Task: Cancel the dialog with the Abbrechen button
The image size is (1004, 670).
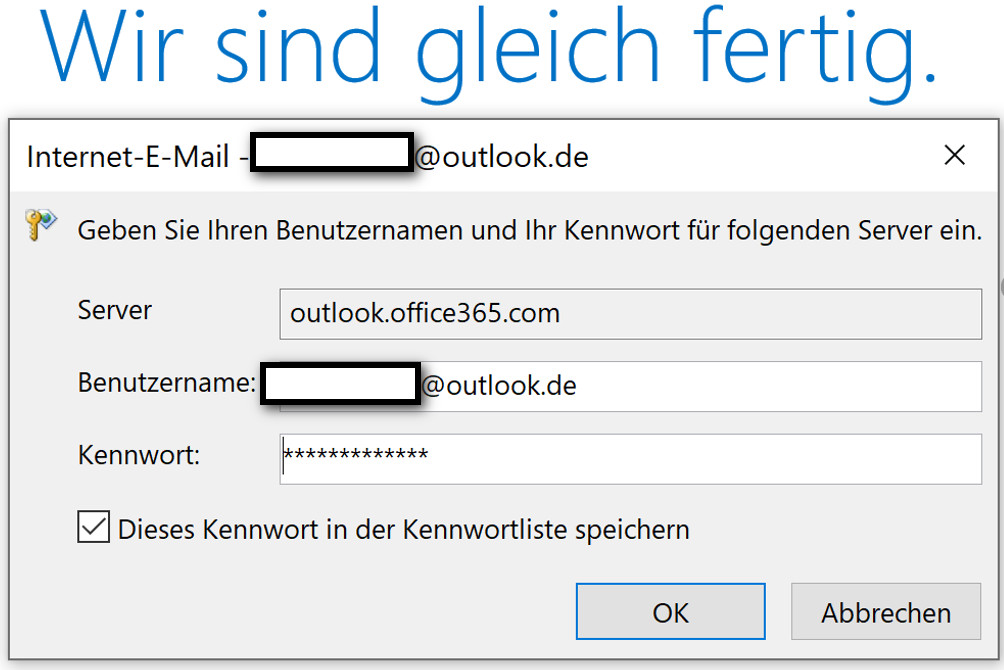Action: click(886, 612)
